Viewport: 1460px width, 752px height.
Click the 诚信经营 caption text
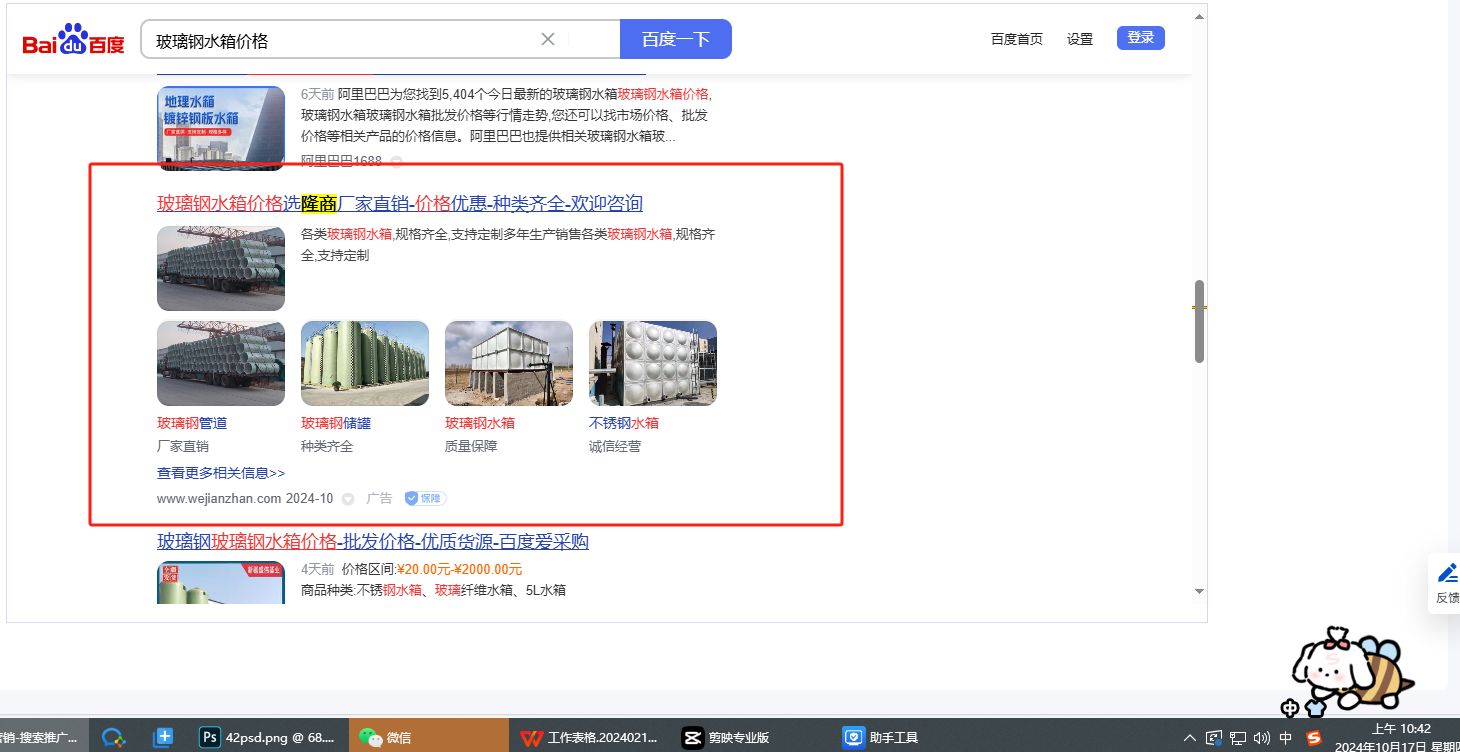[615, 446]
